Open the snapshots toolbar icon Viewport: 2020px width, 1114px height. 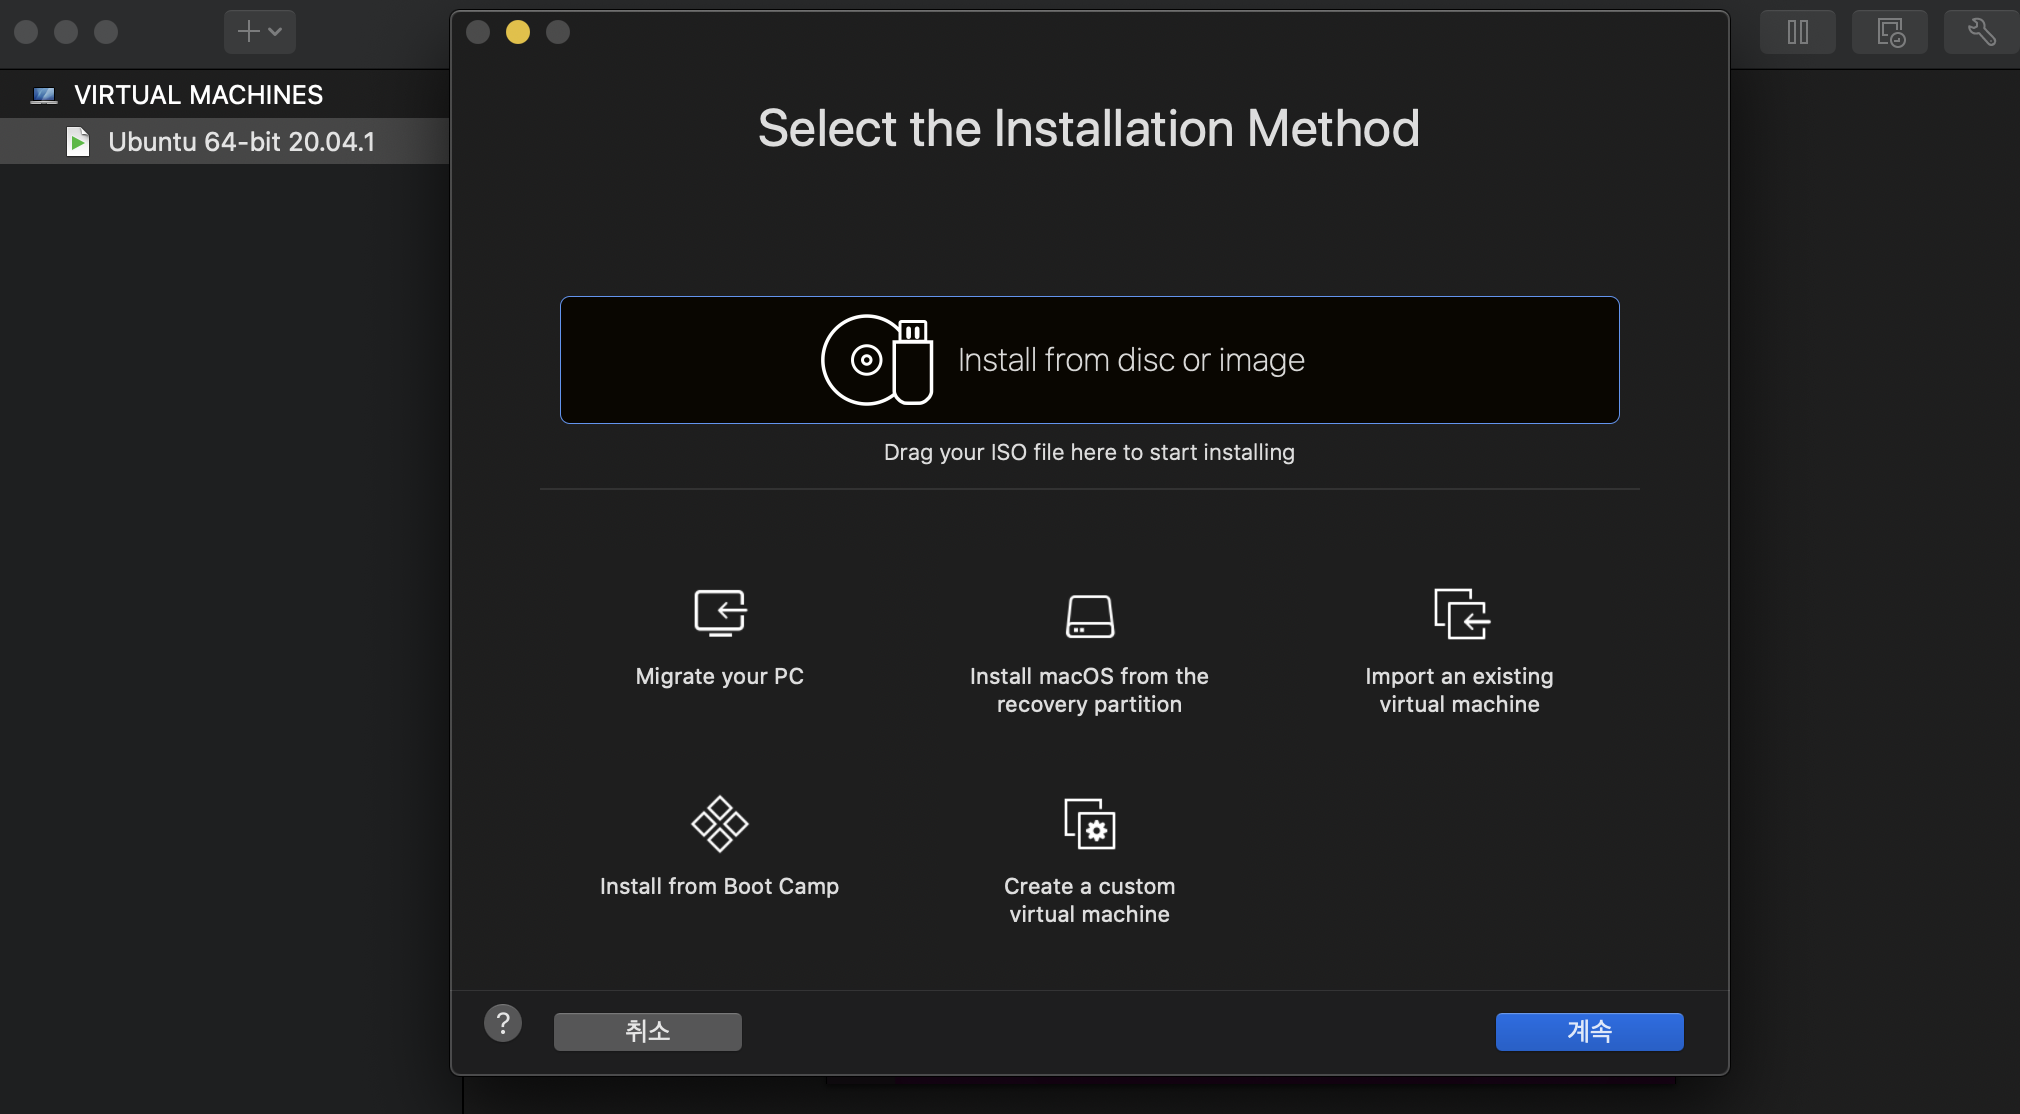coord(1889,32)
